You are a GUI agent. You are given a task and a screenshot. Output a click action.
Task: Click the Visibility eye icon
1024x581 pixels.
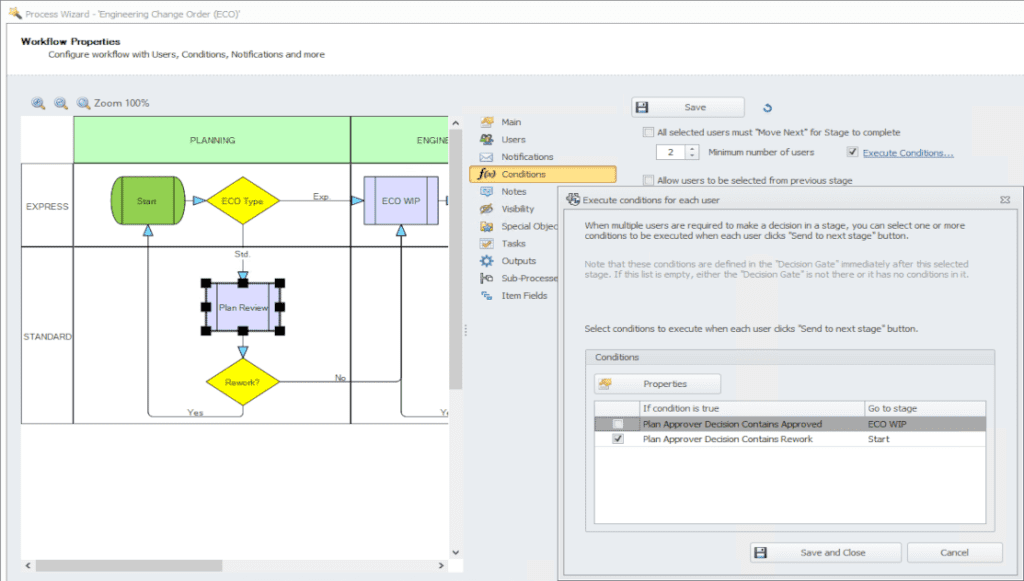click(487, 209)
